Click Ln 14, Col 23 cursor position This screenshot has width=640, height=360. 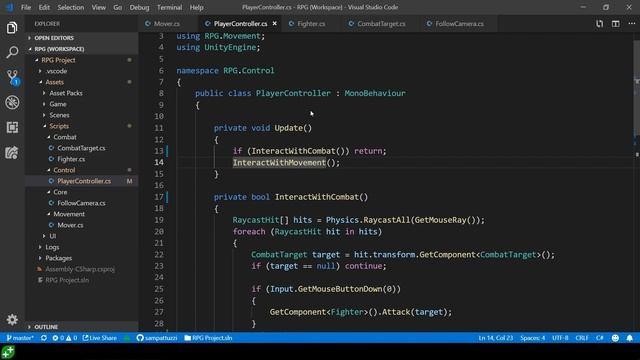[496, 338]
